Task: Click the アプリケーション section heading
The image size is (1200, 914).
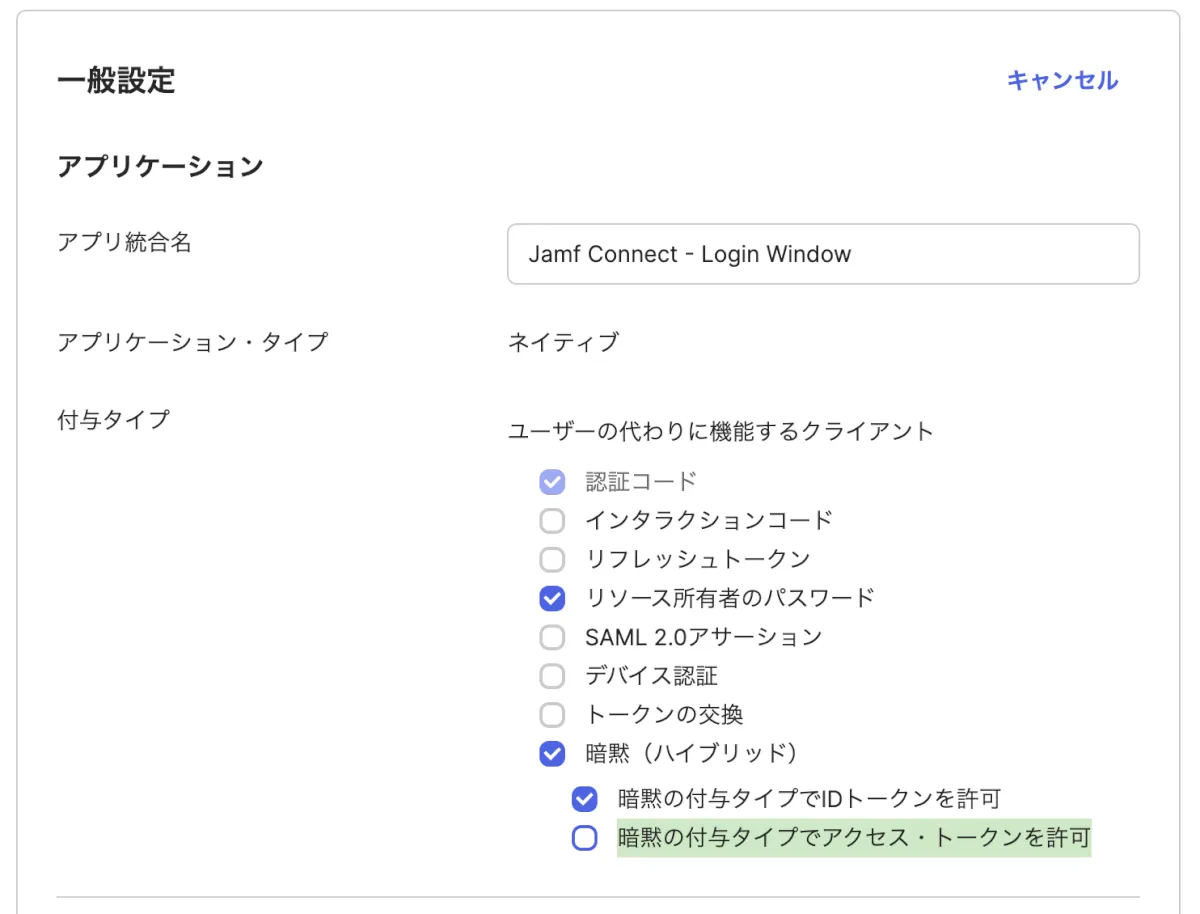Action: point(160,165)
